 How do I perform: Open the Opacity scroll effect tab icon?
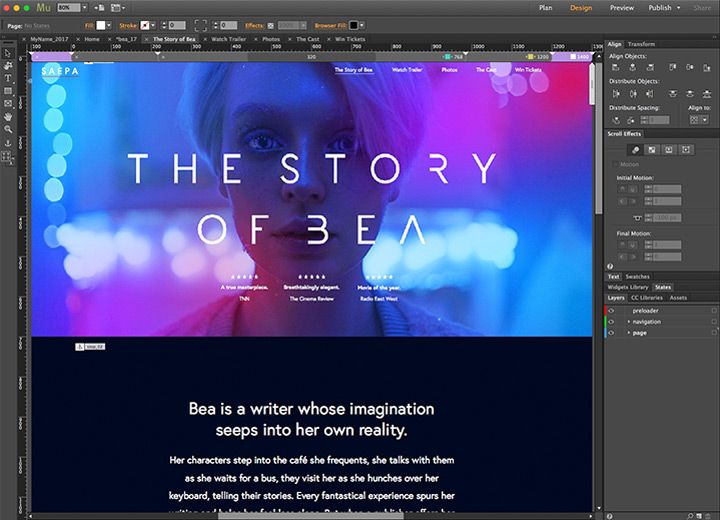tap(653, 149)
